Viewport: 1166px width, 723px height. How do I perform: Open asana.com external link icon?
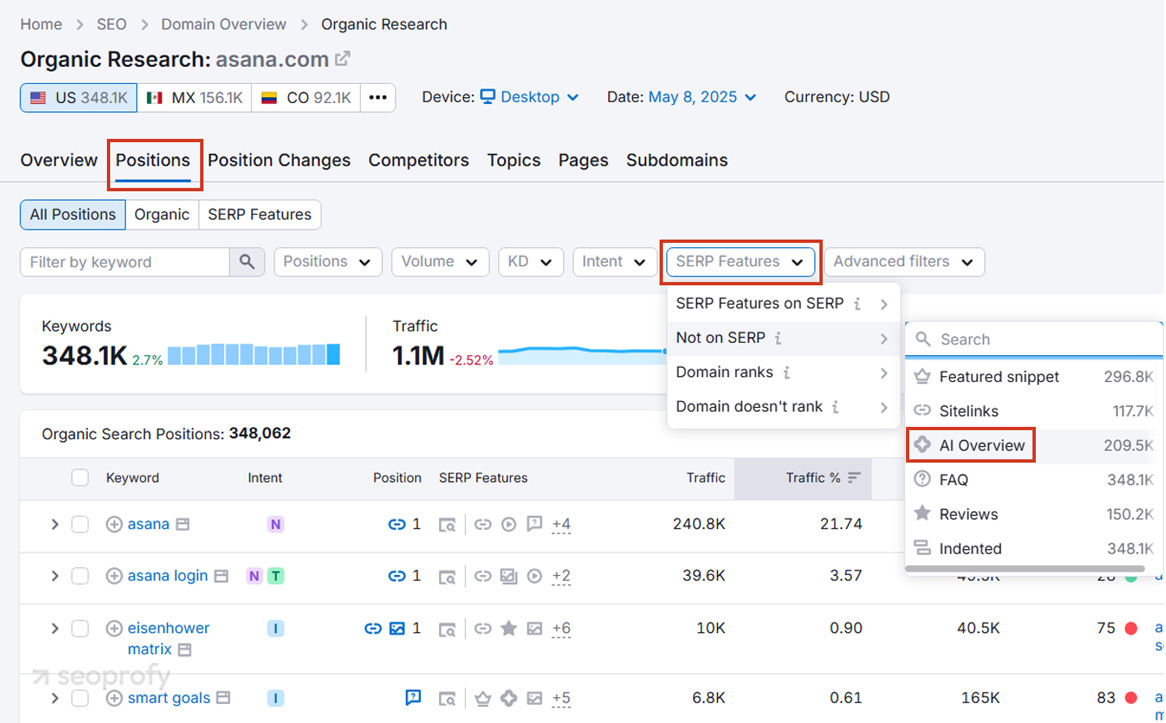pyautogui.click(x=342, y=58)
